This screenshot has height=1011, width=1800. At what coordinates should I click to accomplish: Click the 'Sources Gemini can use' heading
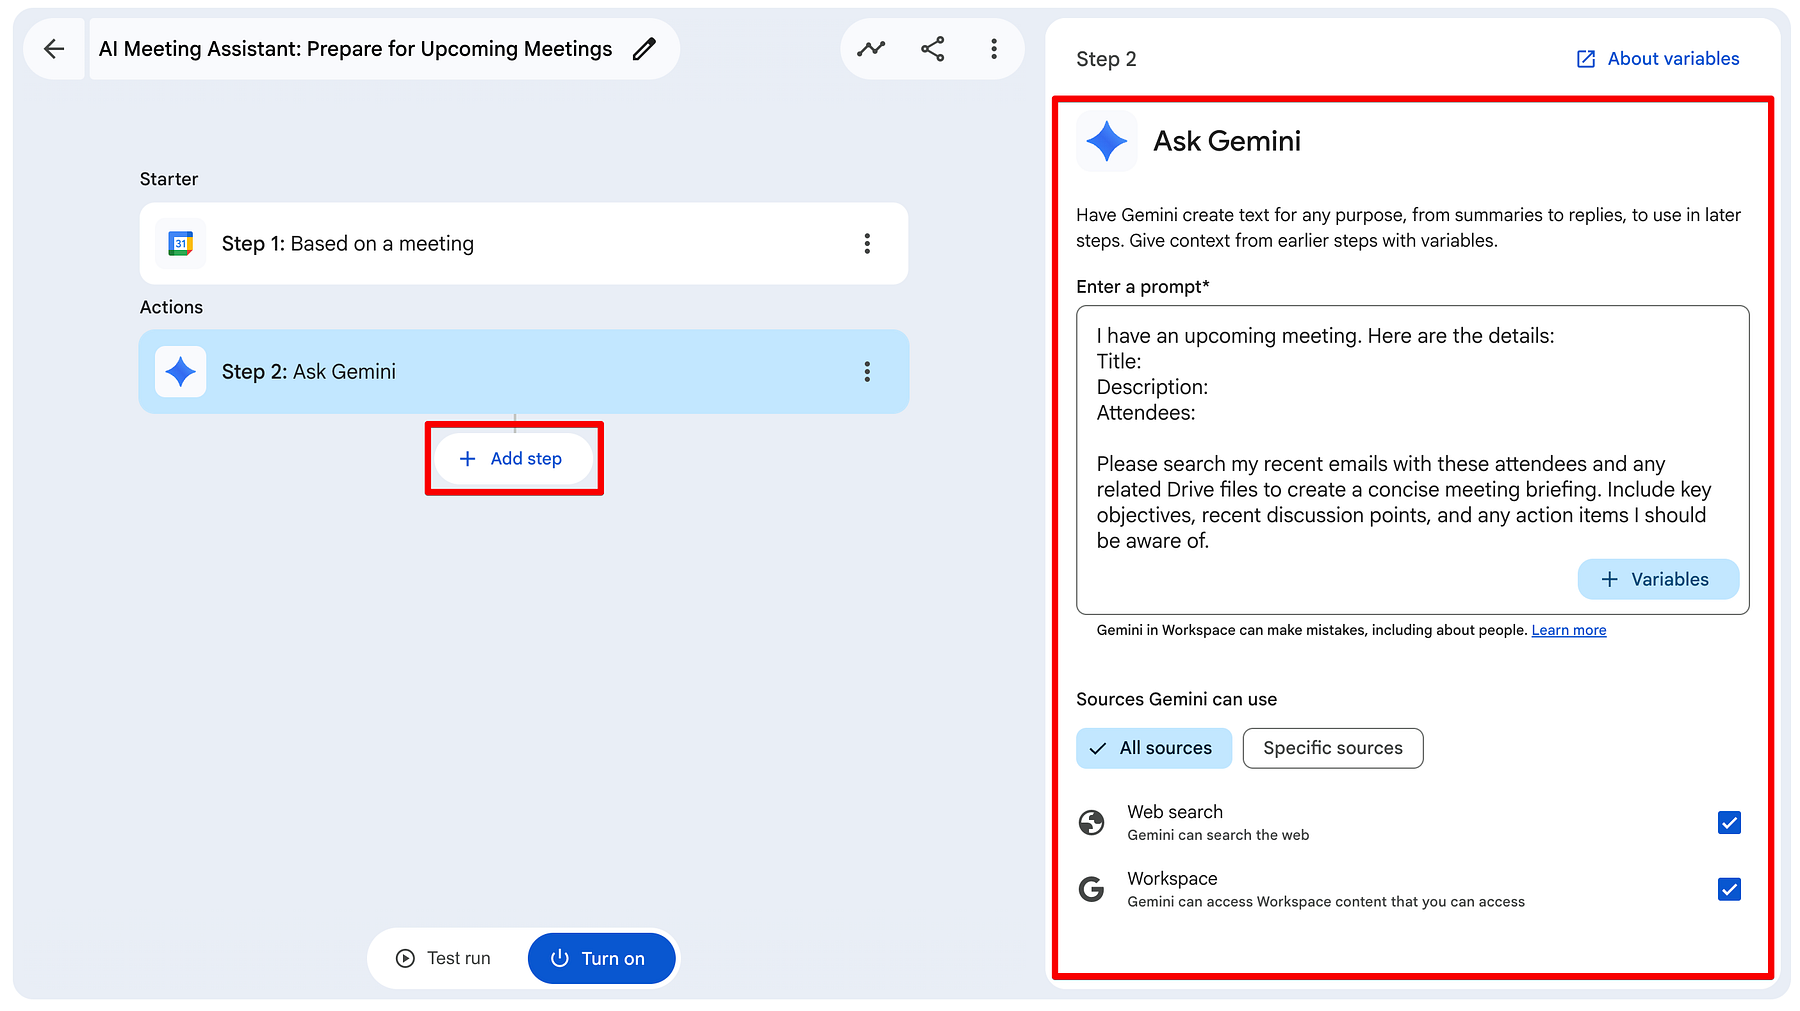click(1176, 699)
